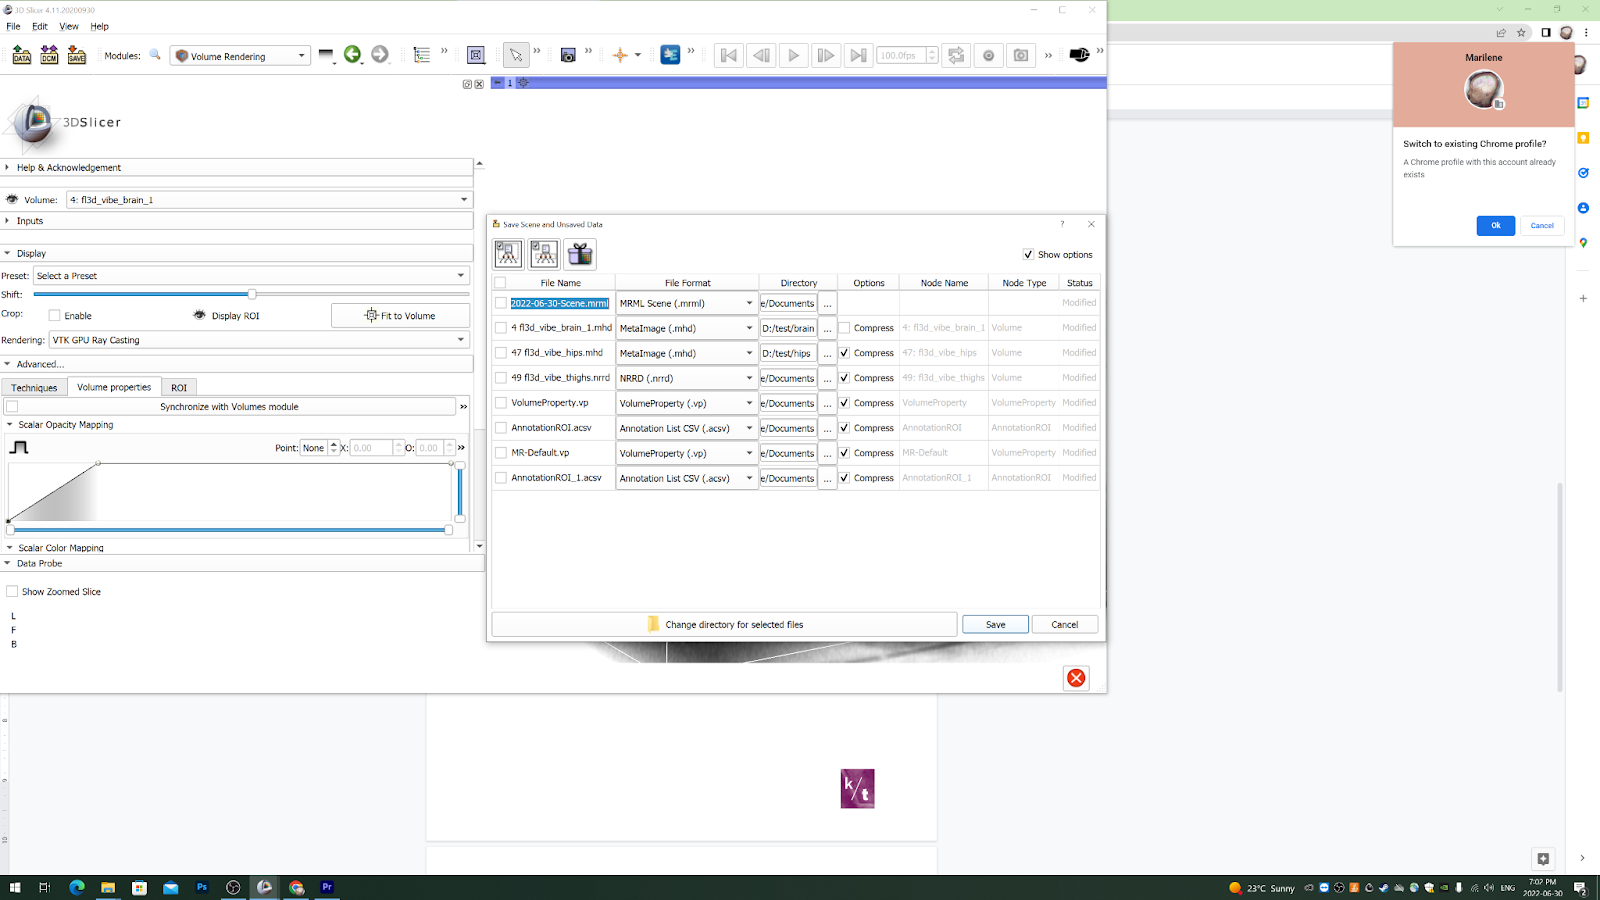Expand the Inputs section
Screen dimensions: 1600x900
237,221
